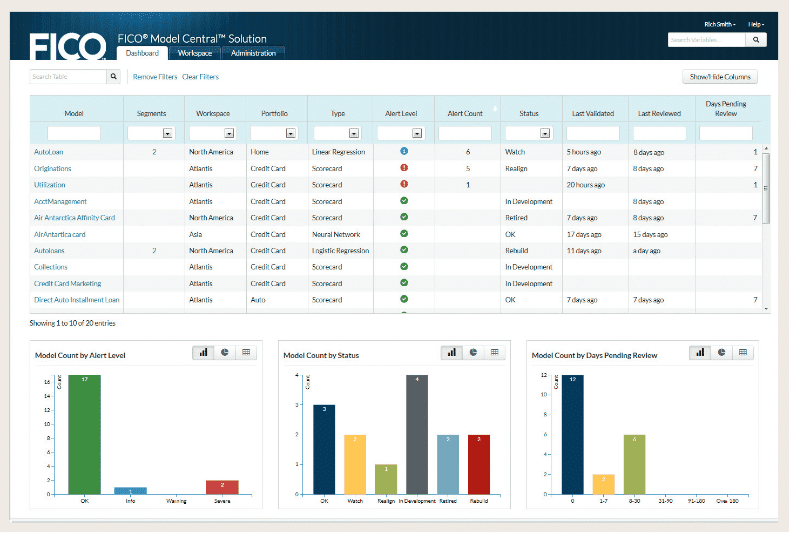Click the table's vertical scrollbar thumb
789x542 pixels.
pos(766,188)
